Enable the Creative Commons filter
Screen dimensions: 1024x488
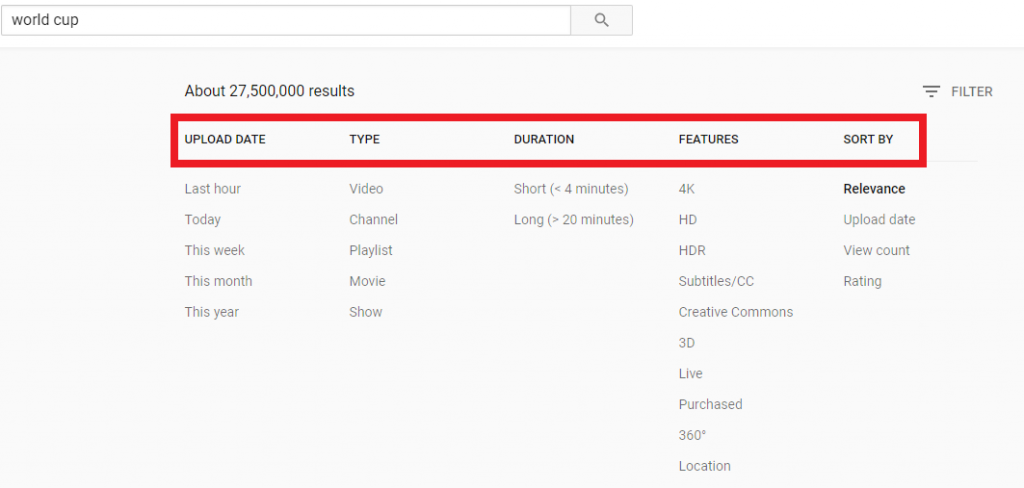tap(736, 312)
